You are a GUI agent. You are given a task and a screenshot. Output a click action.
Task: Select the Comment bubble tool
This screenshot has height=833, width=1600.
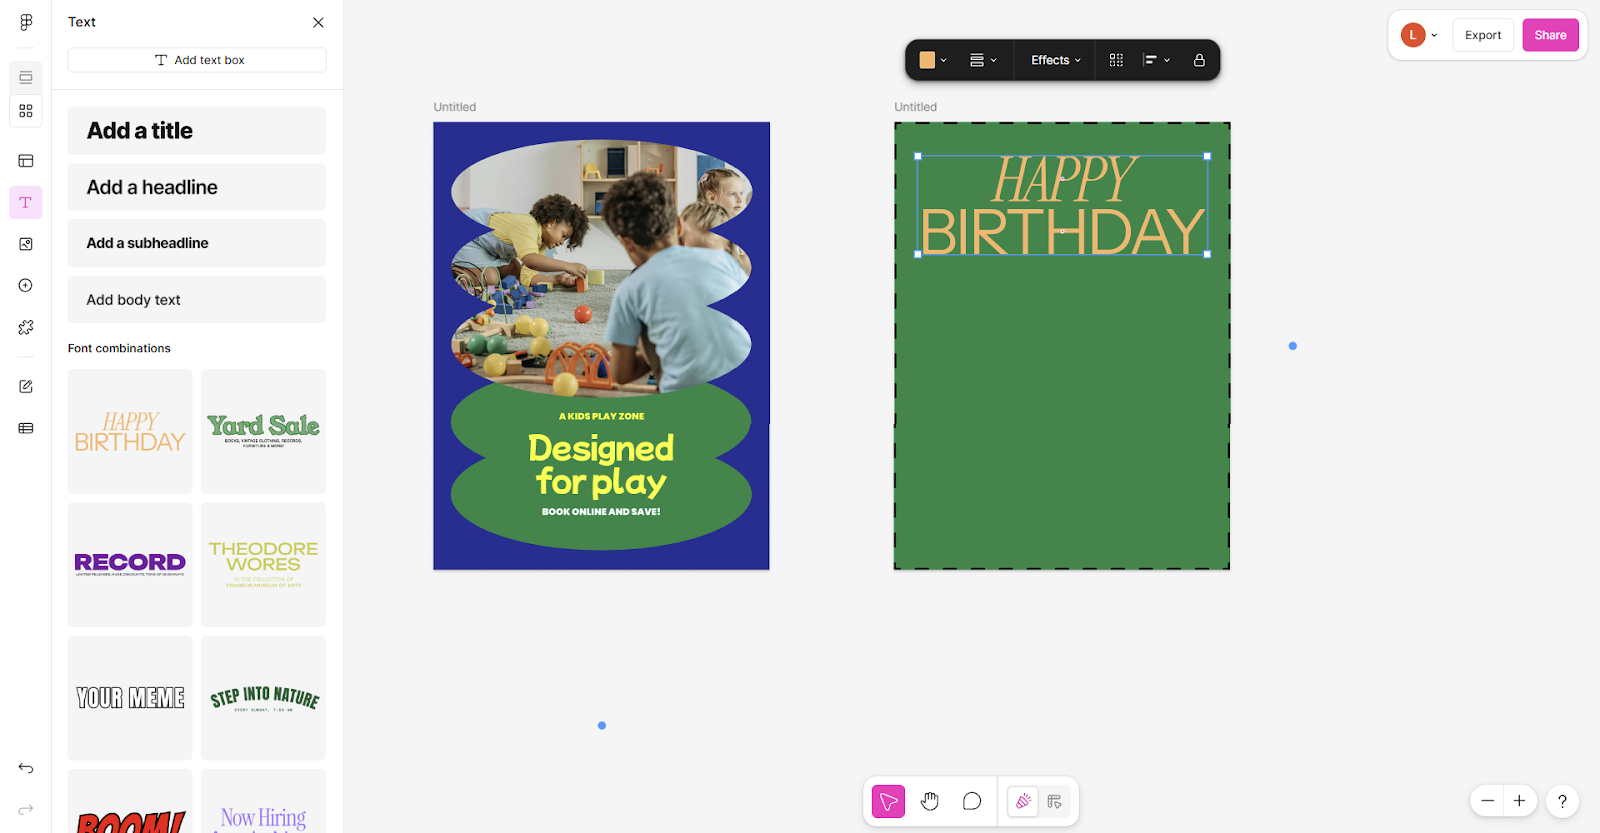tap(972, 802)
